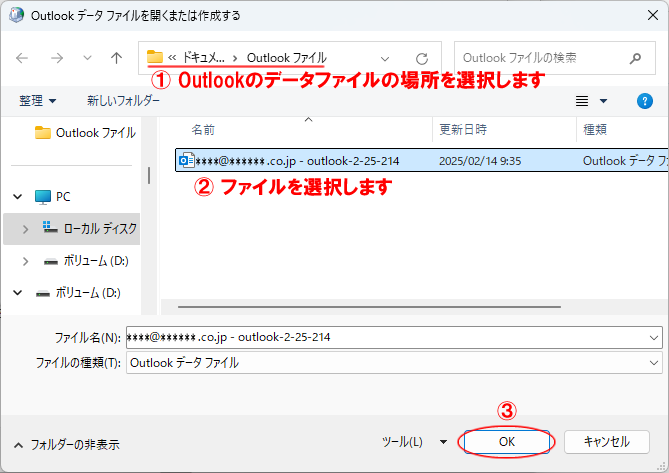Confirm with the OK button

click(506, 442)
